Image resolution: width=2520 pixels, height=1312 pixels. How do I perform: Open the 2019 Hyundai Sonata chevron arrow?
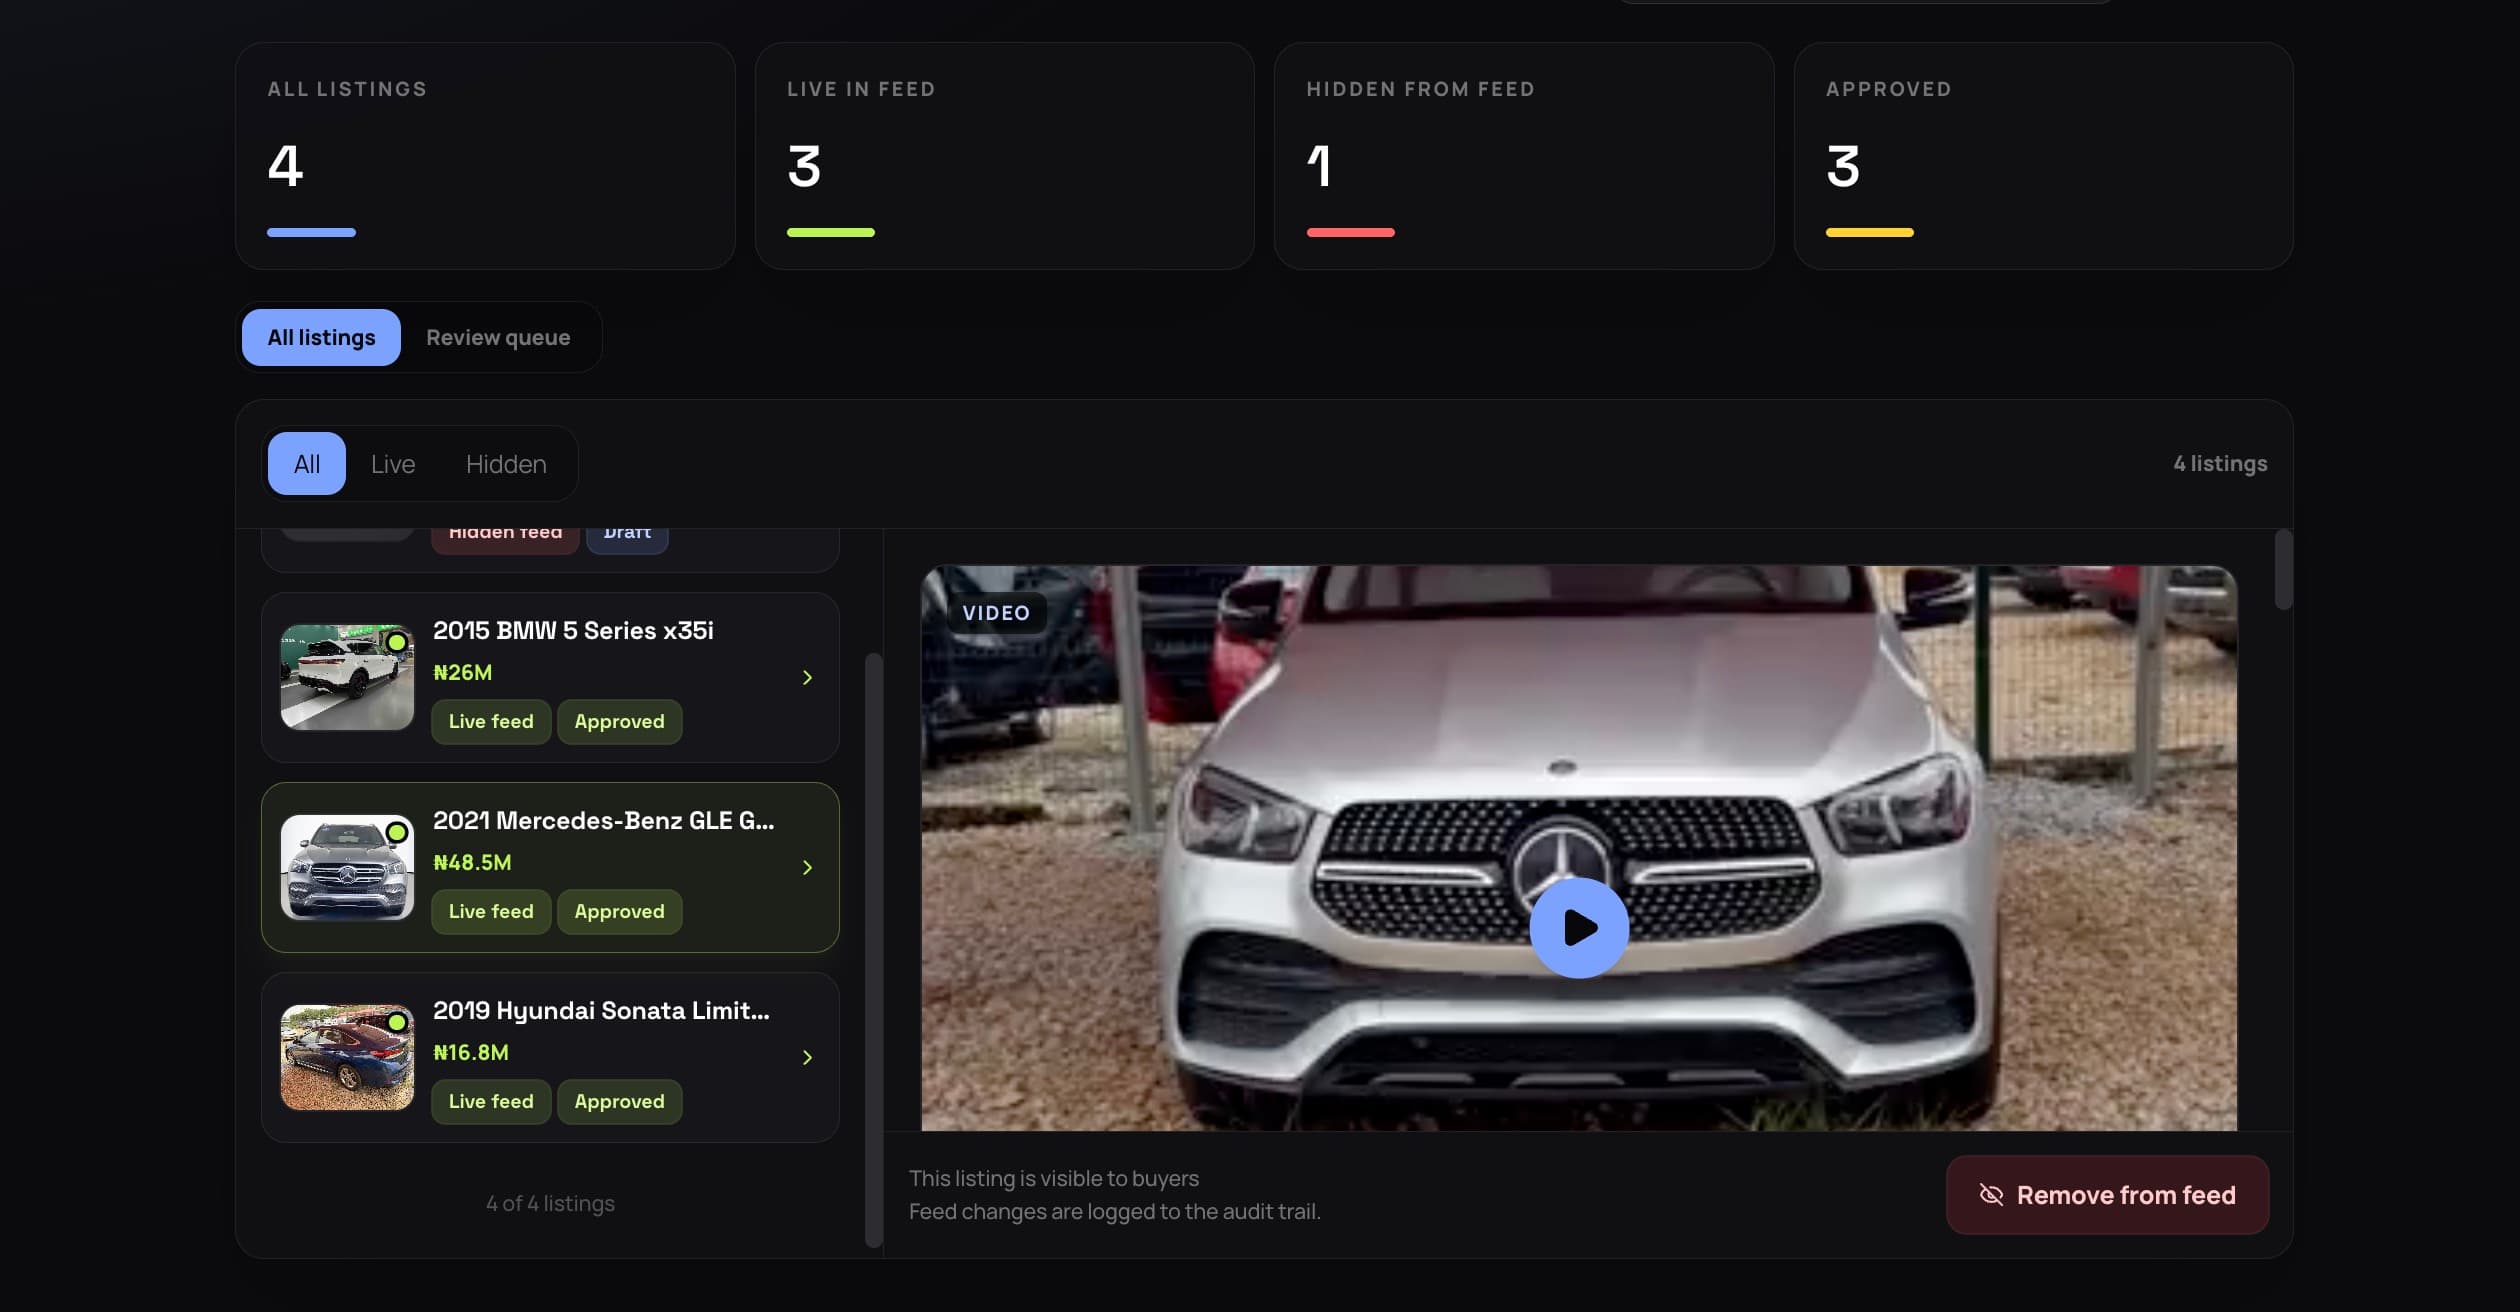click(x=807, y=1058)
